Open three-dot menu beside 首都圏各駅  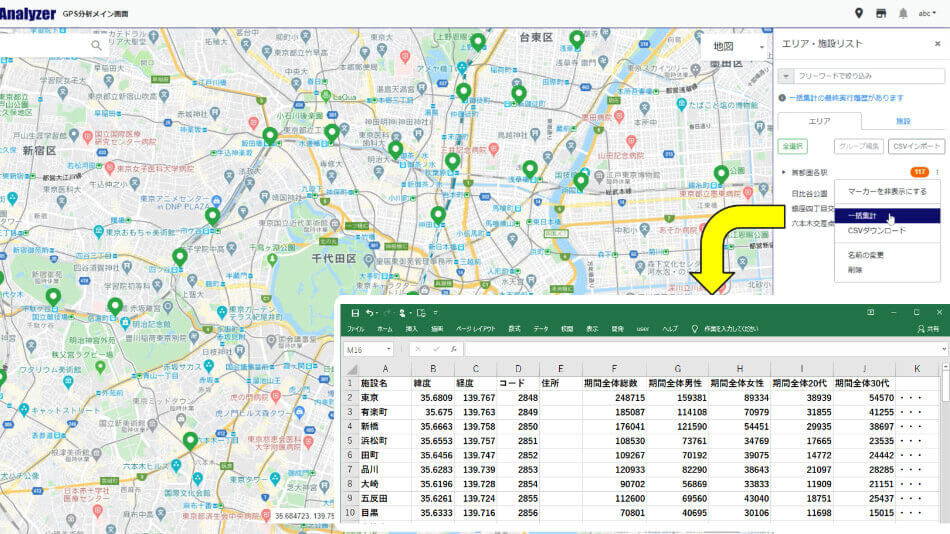[x=937, y=172]
